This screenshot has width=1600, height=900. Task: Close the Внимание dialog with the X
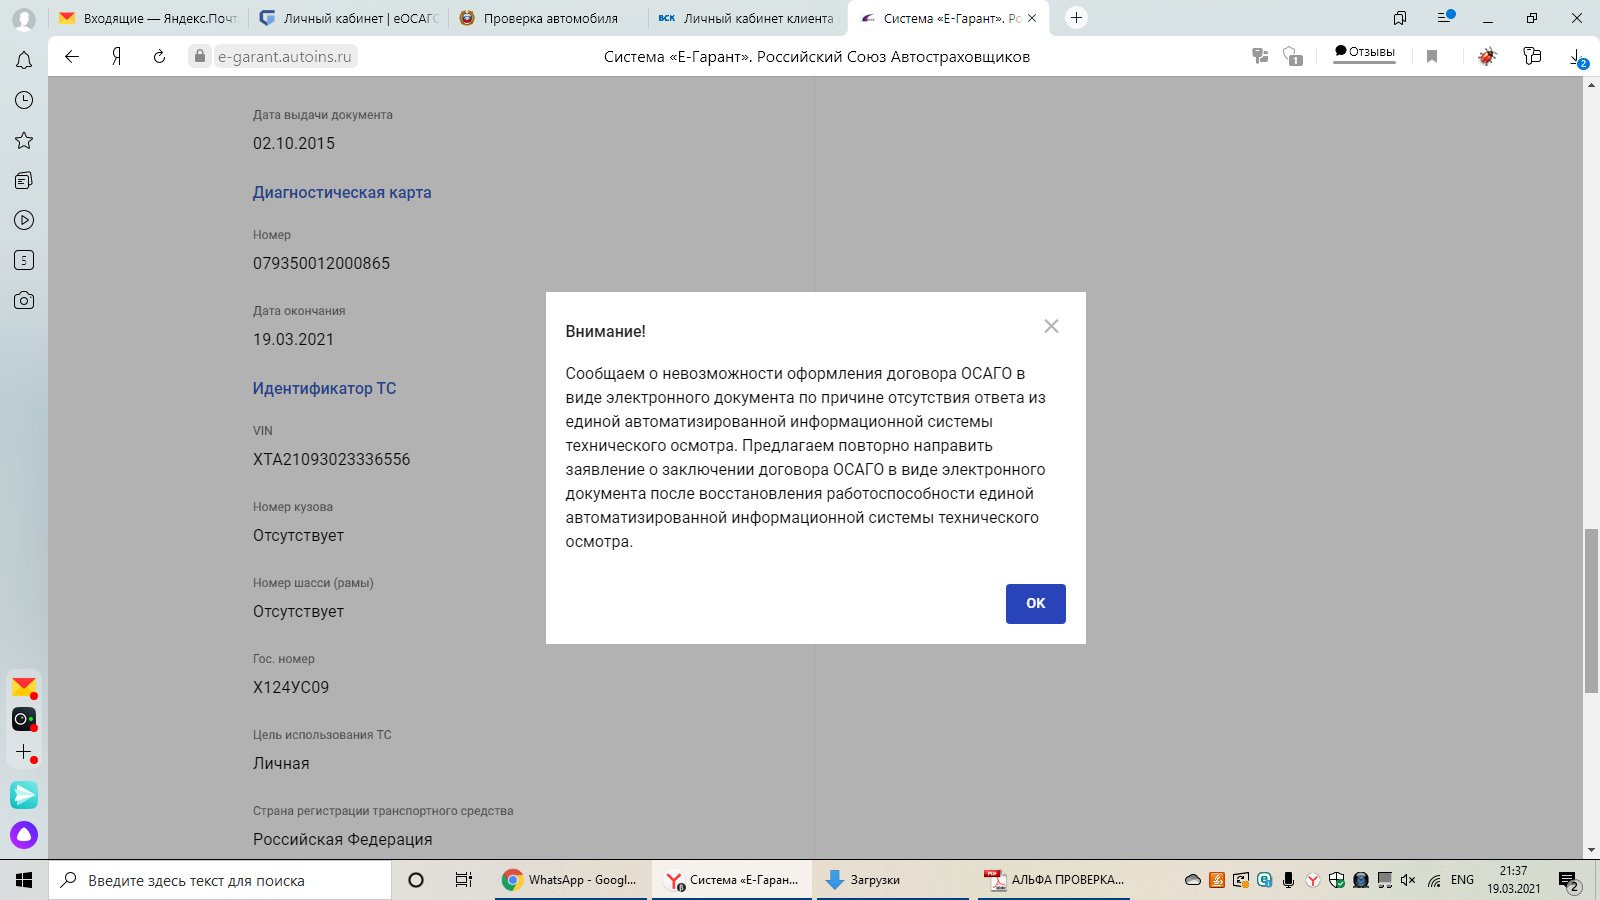pyautogui.click(x=1051, y=326)
